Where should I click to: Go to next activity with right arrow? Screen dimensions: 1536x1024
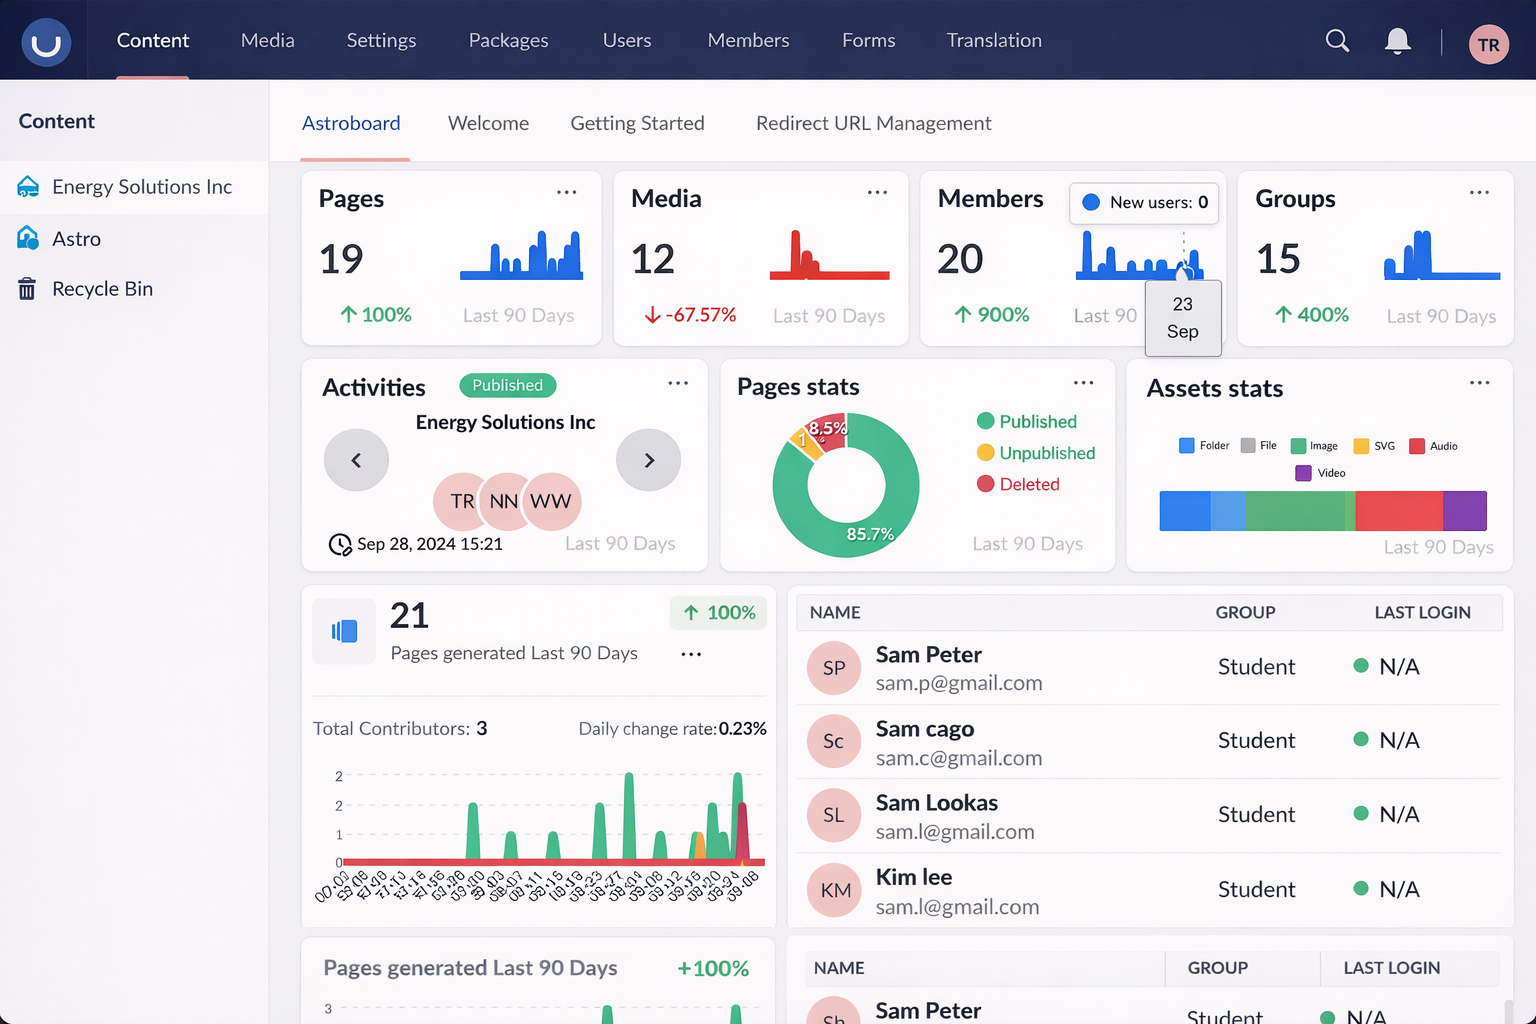click(649, 460)
